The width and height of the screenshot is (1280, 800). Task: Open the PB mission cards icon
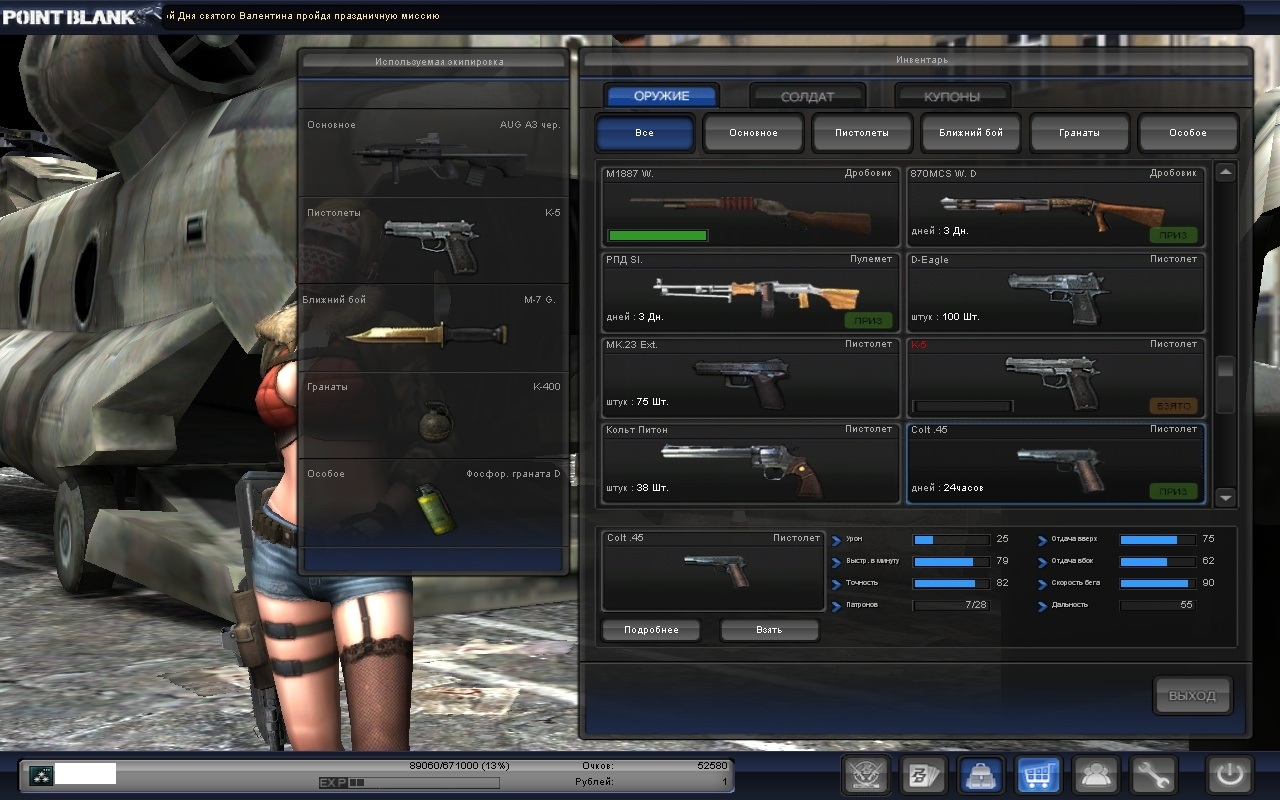[923, 775]
